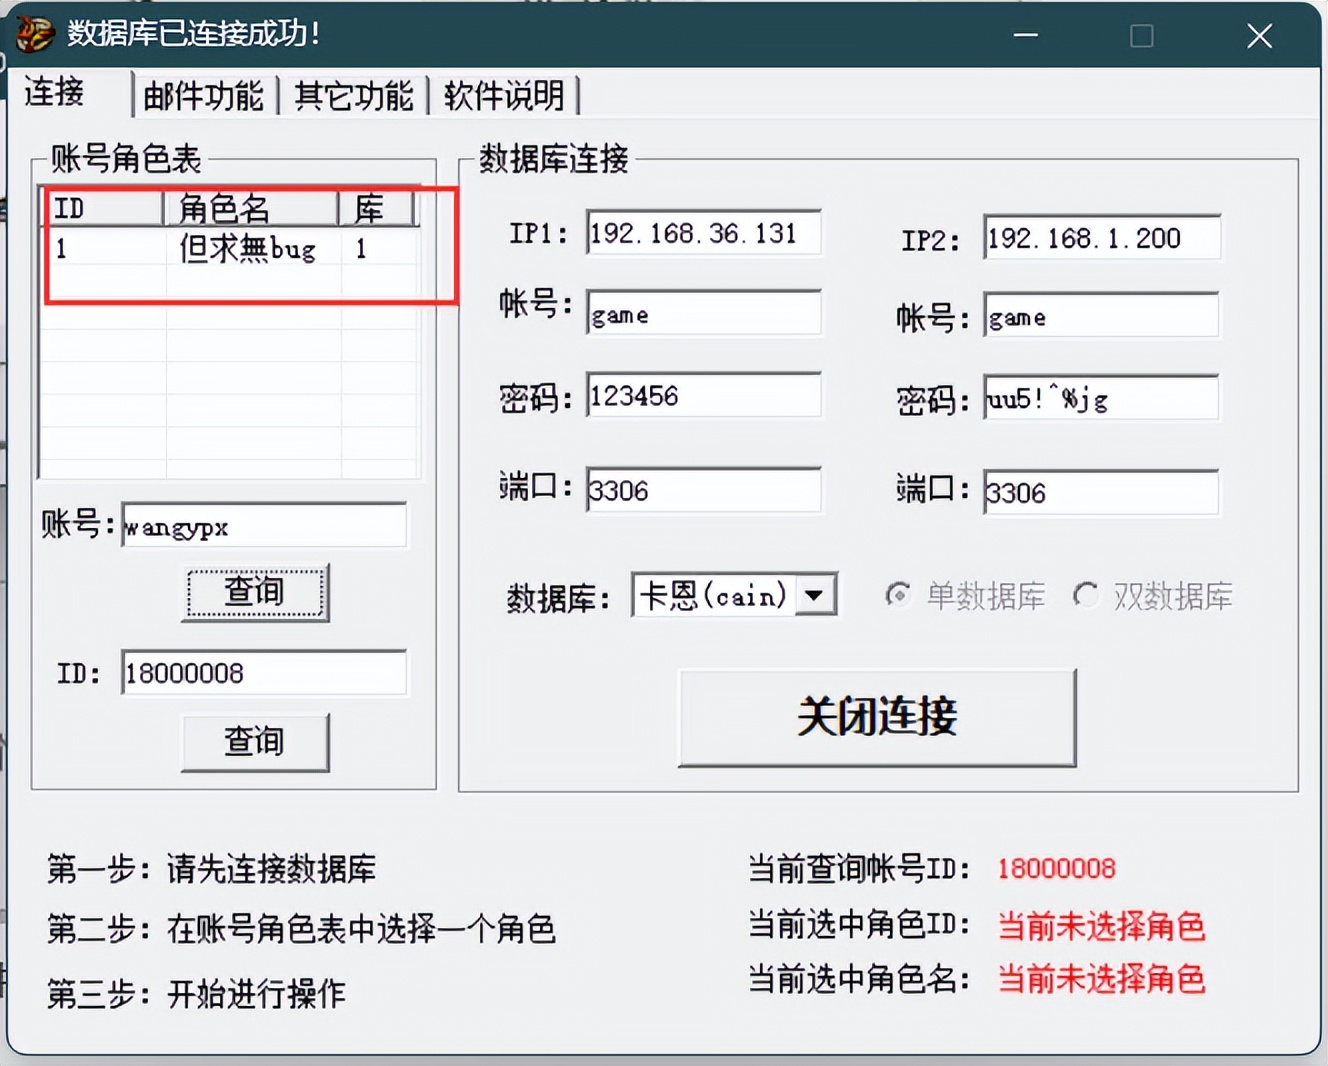Click the IP2 field with 192.168.1.200
The height and width of the screenshot is (1066, 1328).
click(x=1101, y=238)
